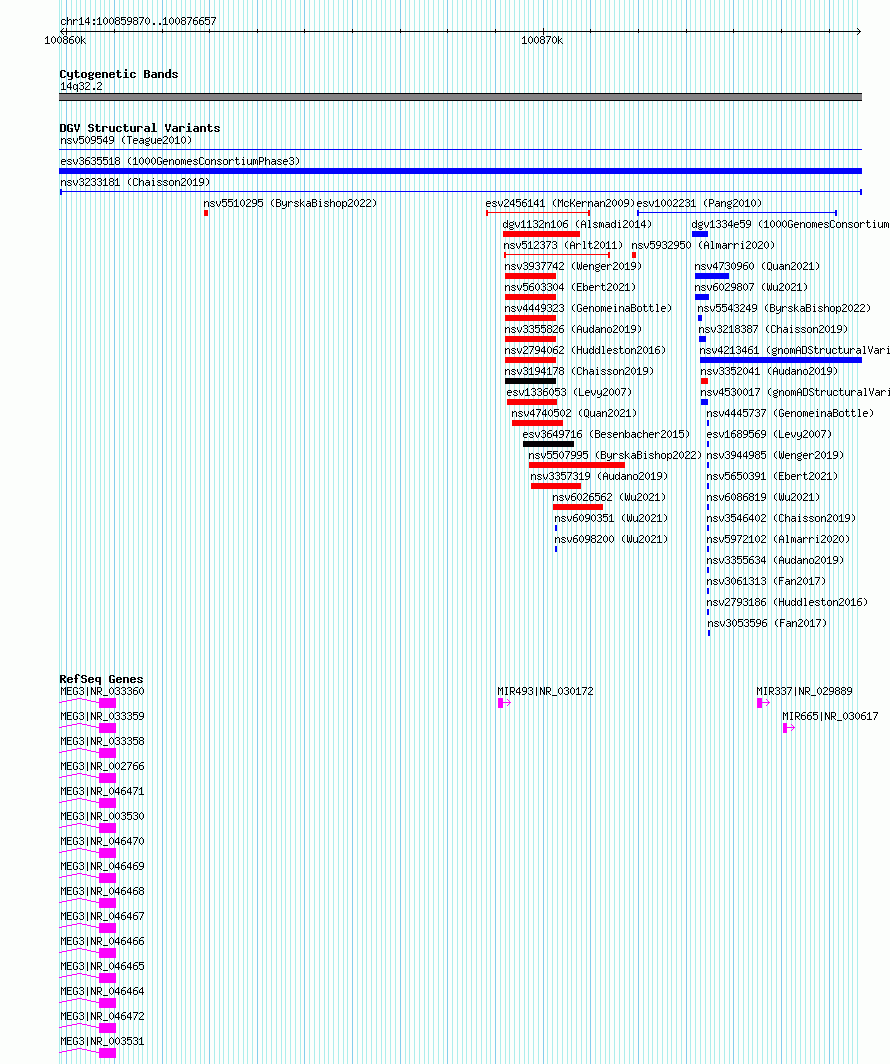The image size is (890, 1064).
Task: Click black nsv3194178 (Chaisson2019) bar
Action: [530, 381]
